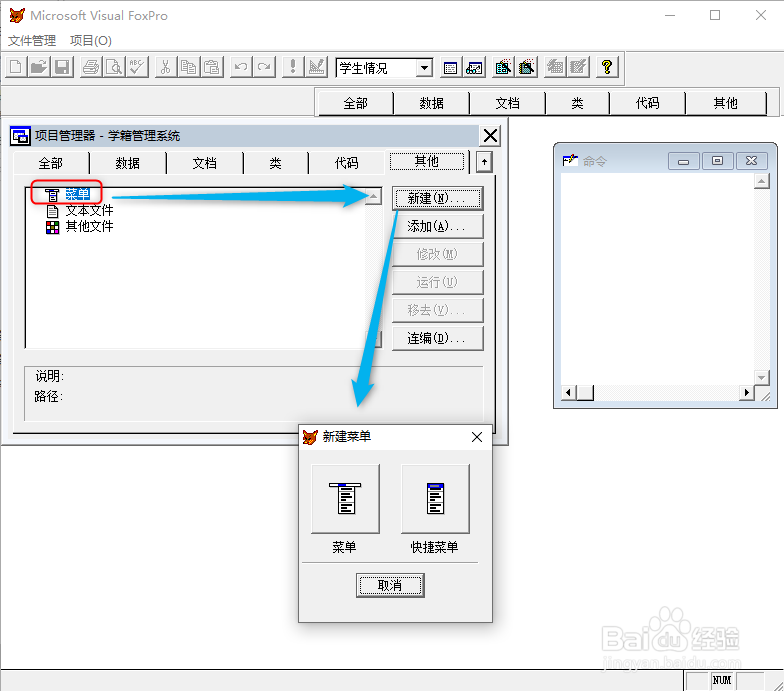Switch to 类 tab in Project Manager
Image resolution: width=784 pixels, height=691 pixels.
point(276,163)
